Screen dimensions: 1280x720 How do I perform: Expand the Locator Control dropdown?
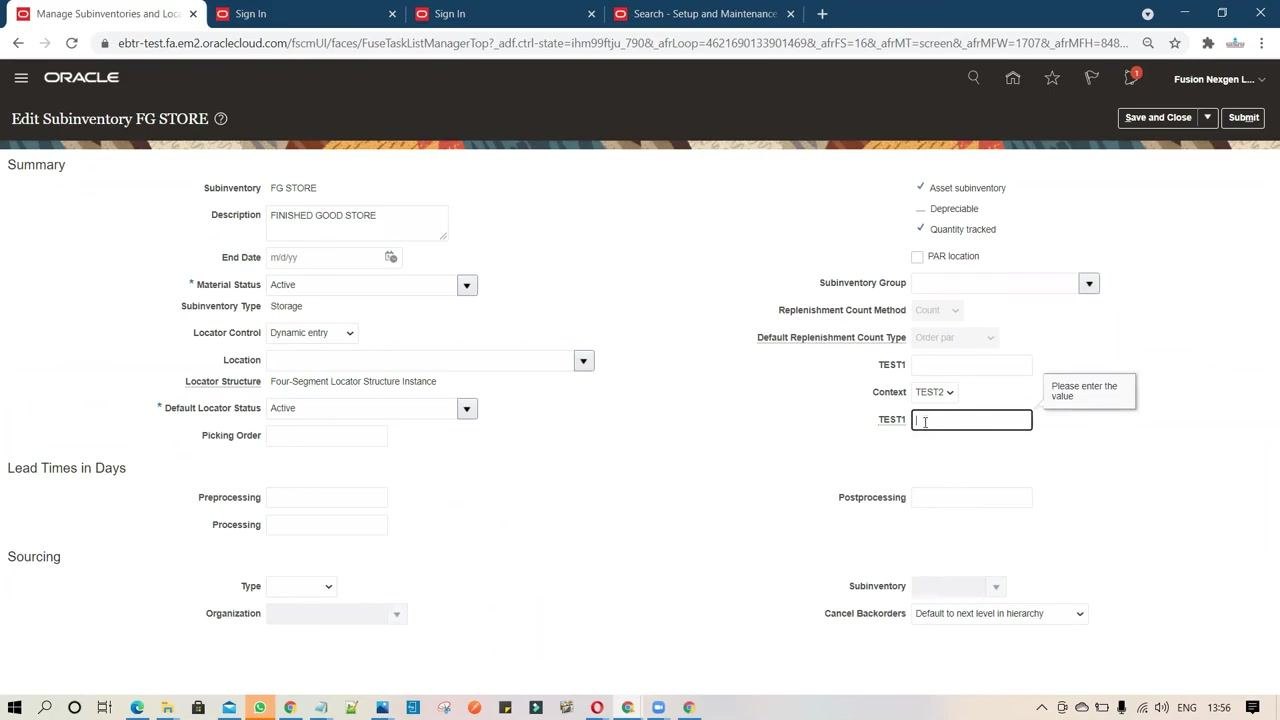[311, 333]
